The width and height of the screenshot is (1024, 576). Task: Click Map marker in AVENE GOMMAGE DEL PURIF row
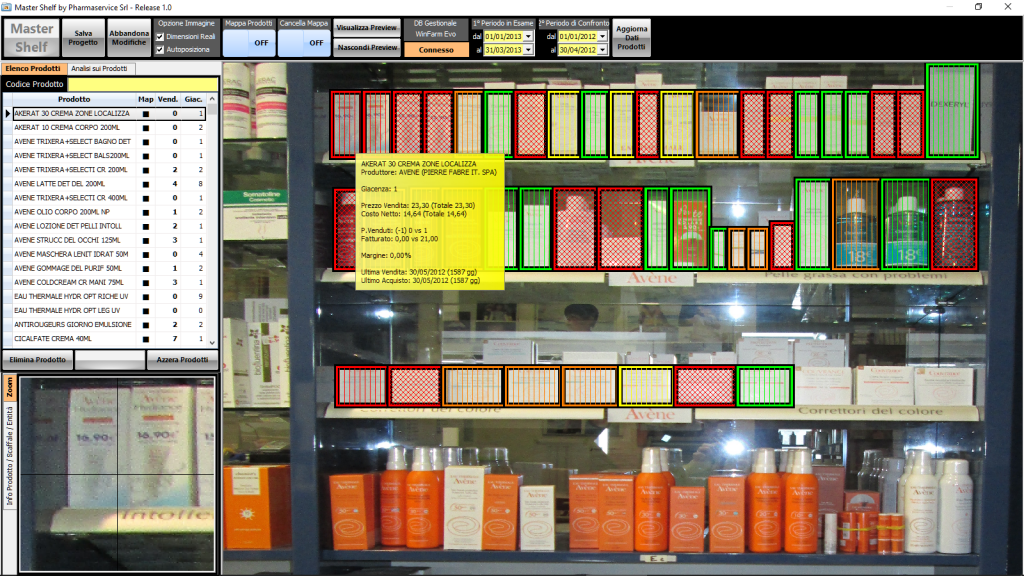146,268
